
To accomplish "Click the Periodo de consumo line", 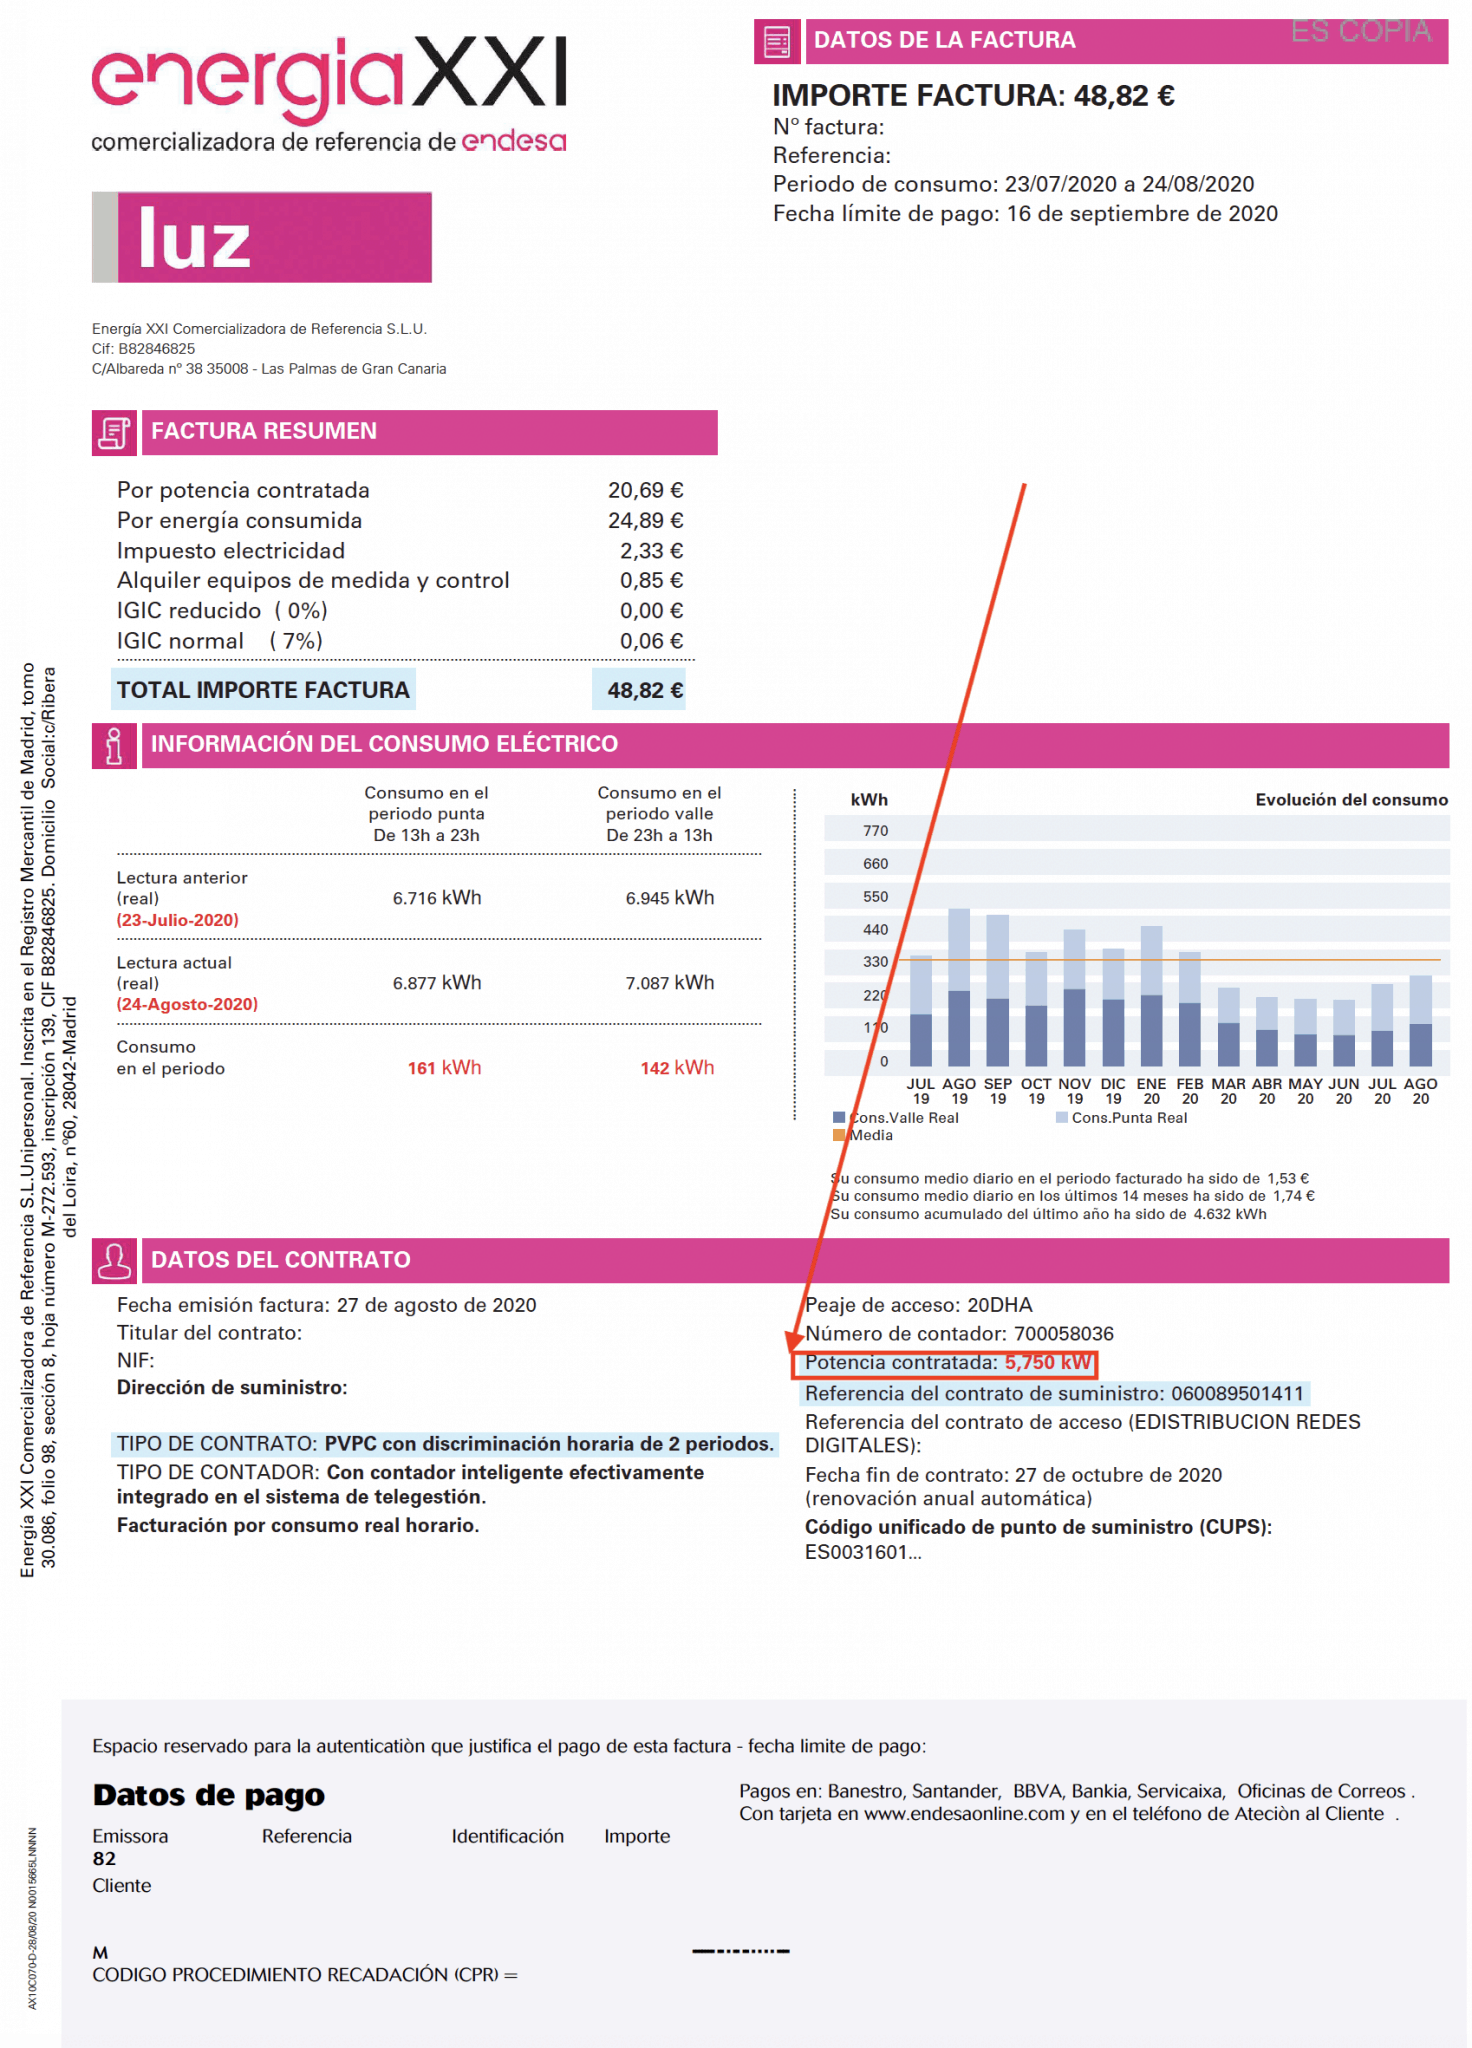I will click(1013, 184).
